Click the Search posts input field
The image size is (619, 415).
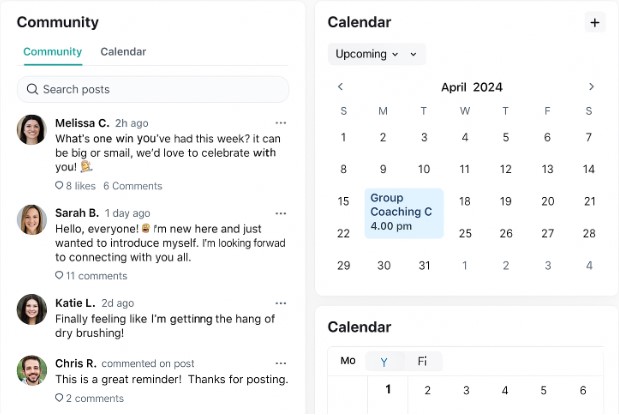point(153,89)
